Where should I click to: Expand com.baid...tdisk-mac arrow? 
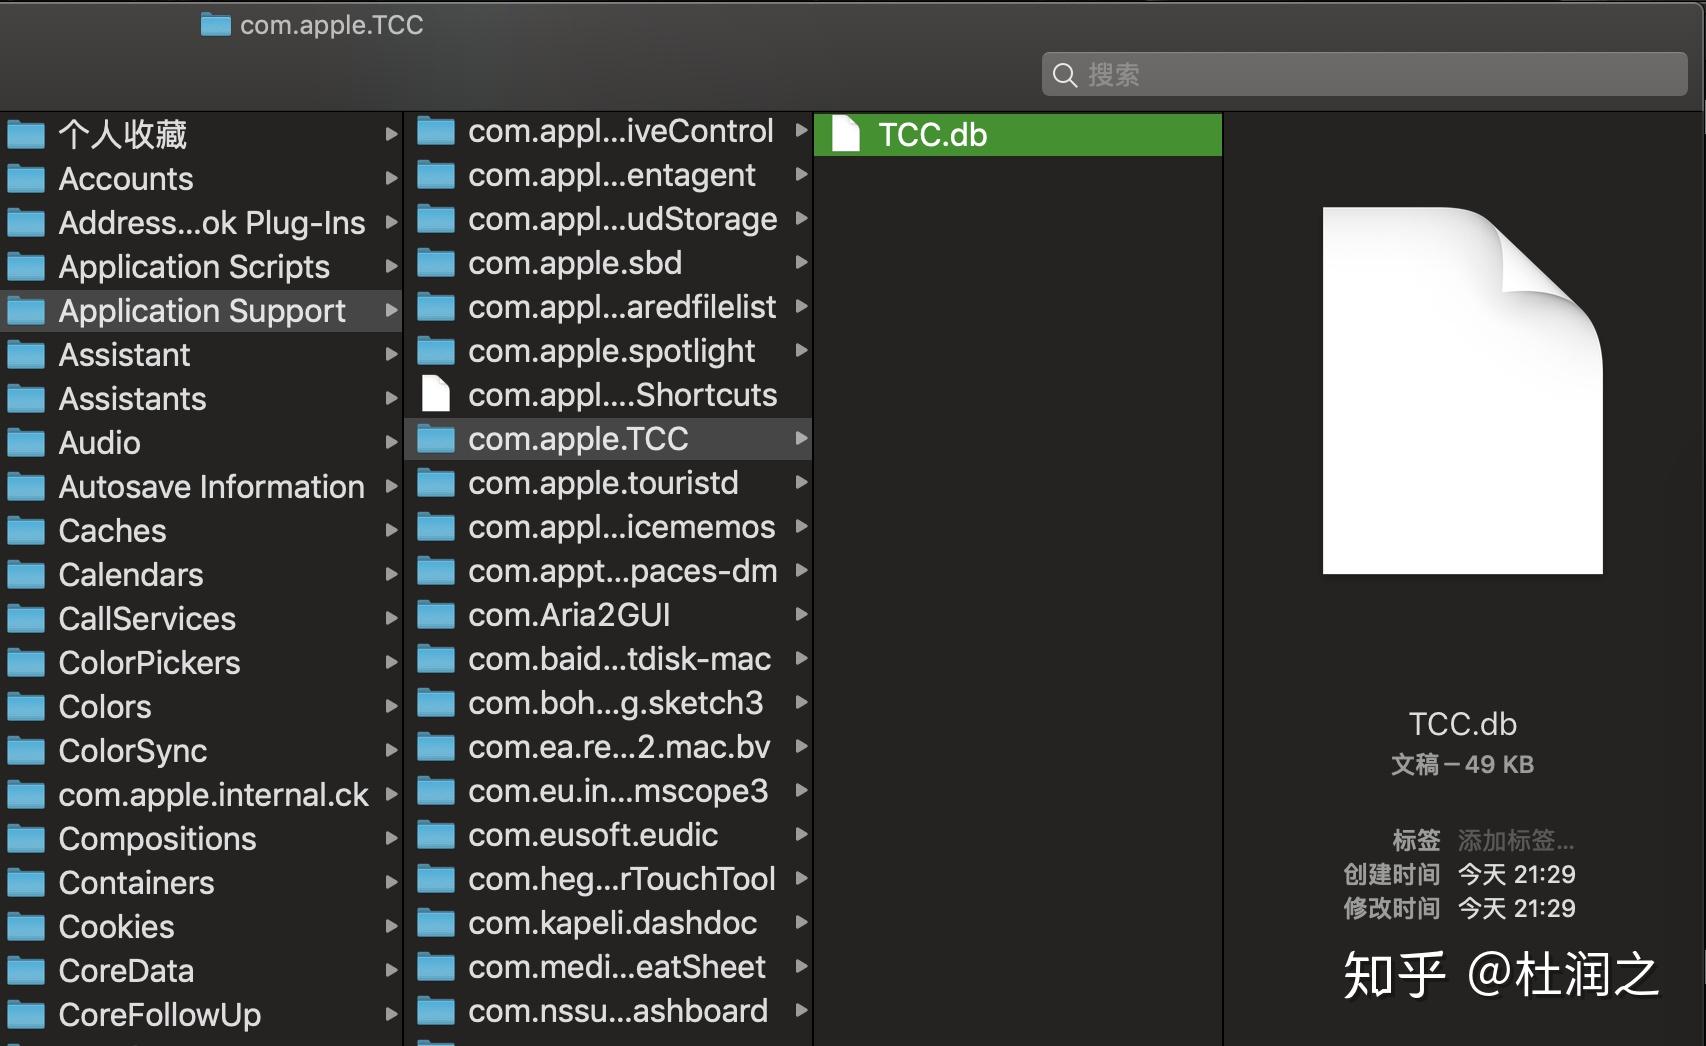pos(801,658)
